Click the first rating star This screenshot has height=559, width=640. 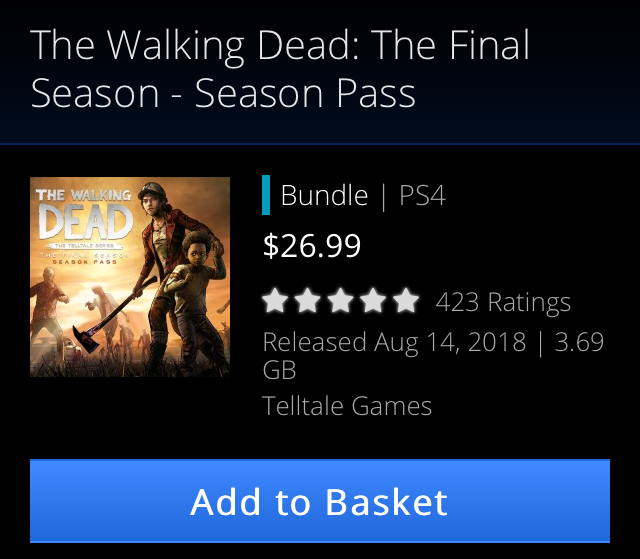pos(276,300)
